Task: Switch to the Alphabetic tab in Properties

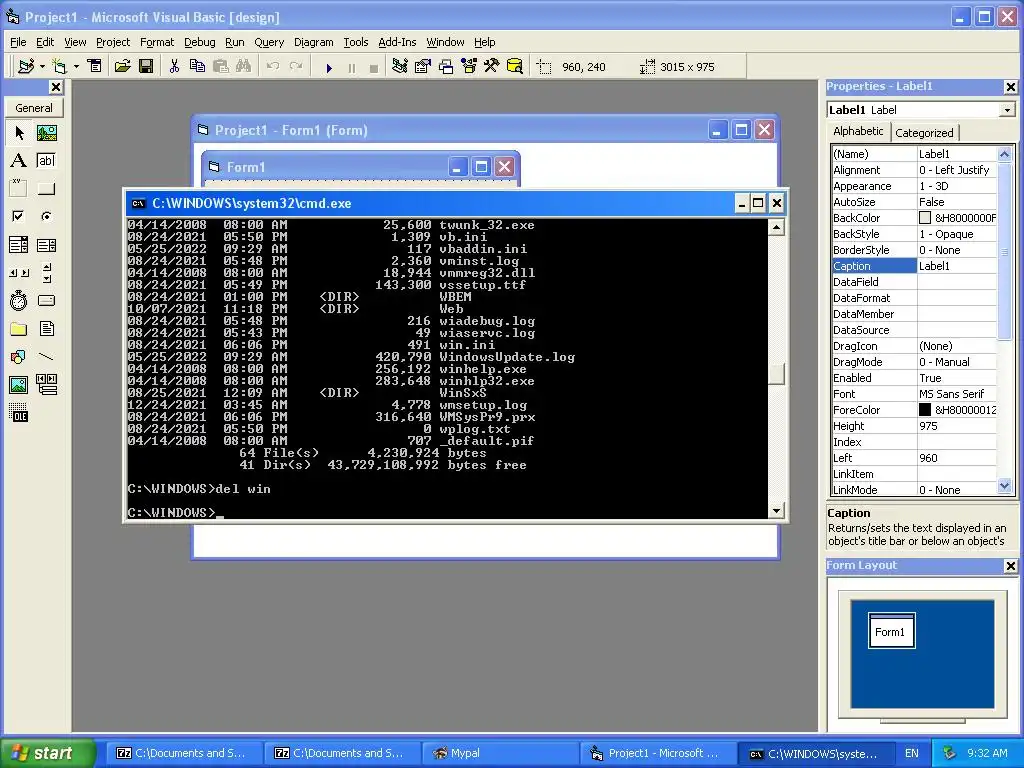Action: pos(858,131)
